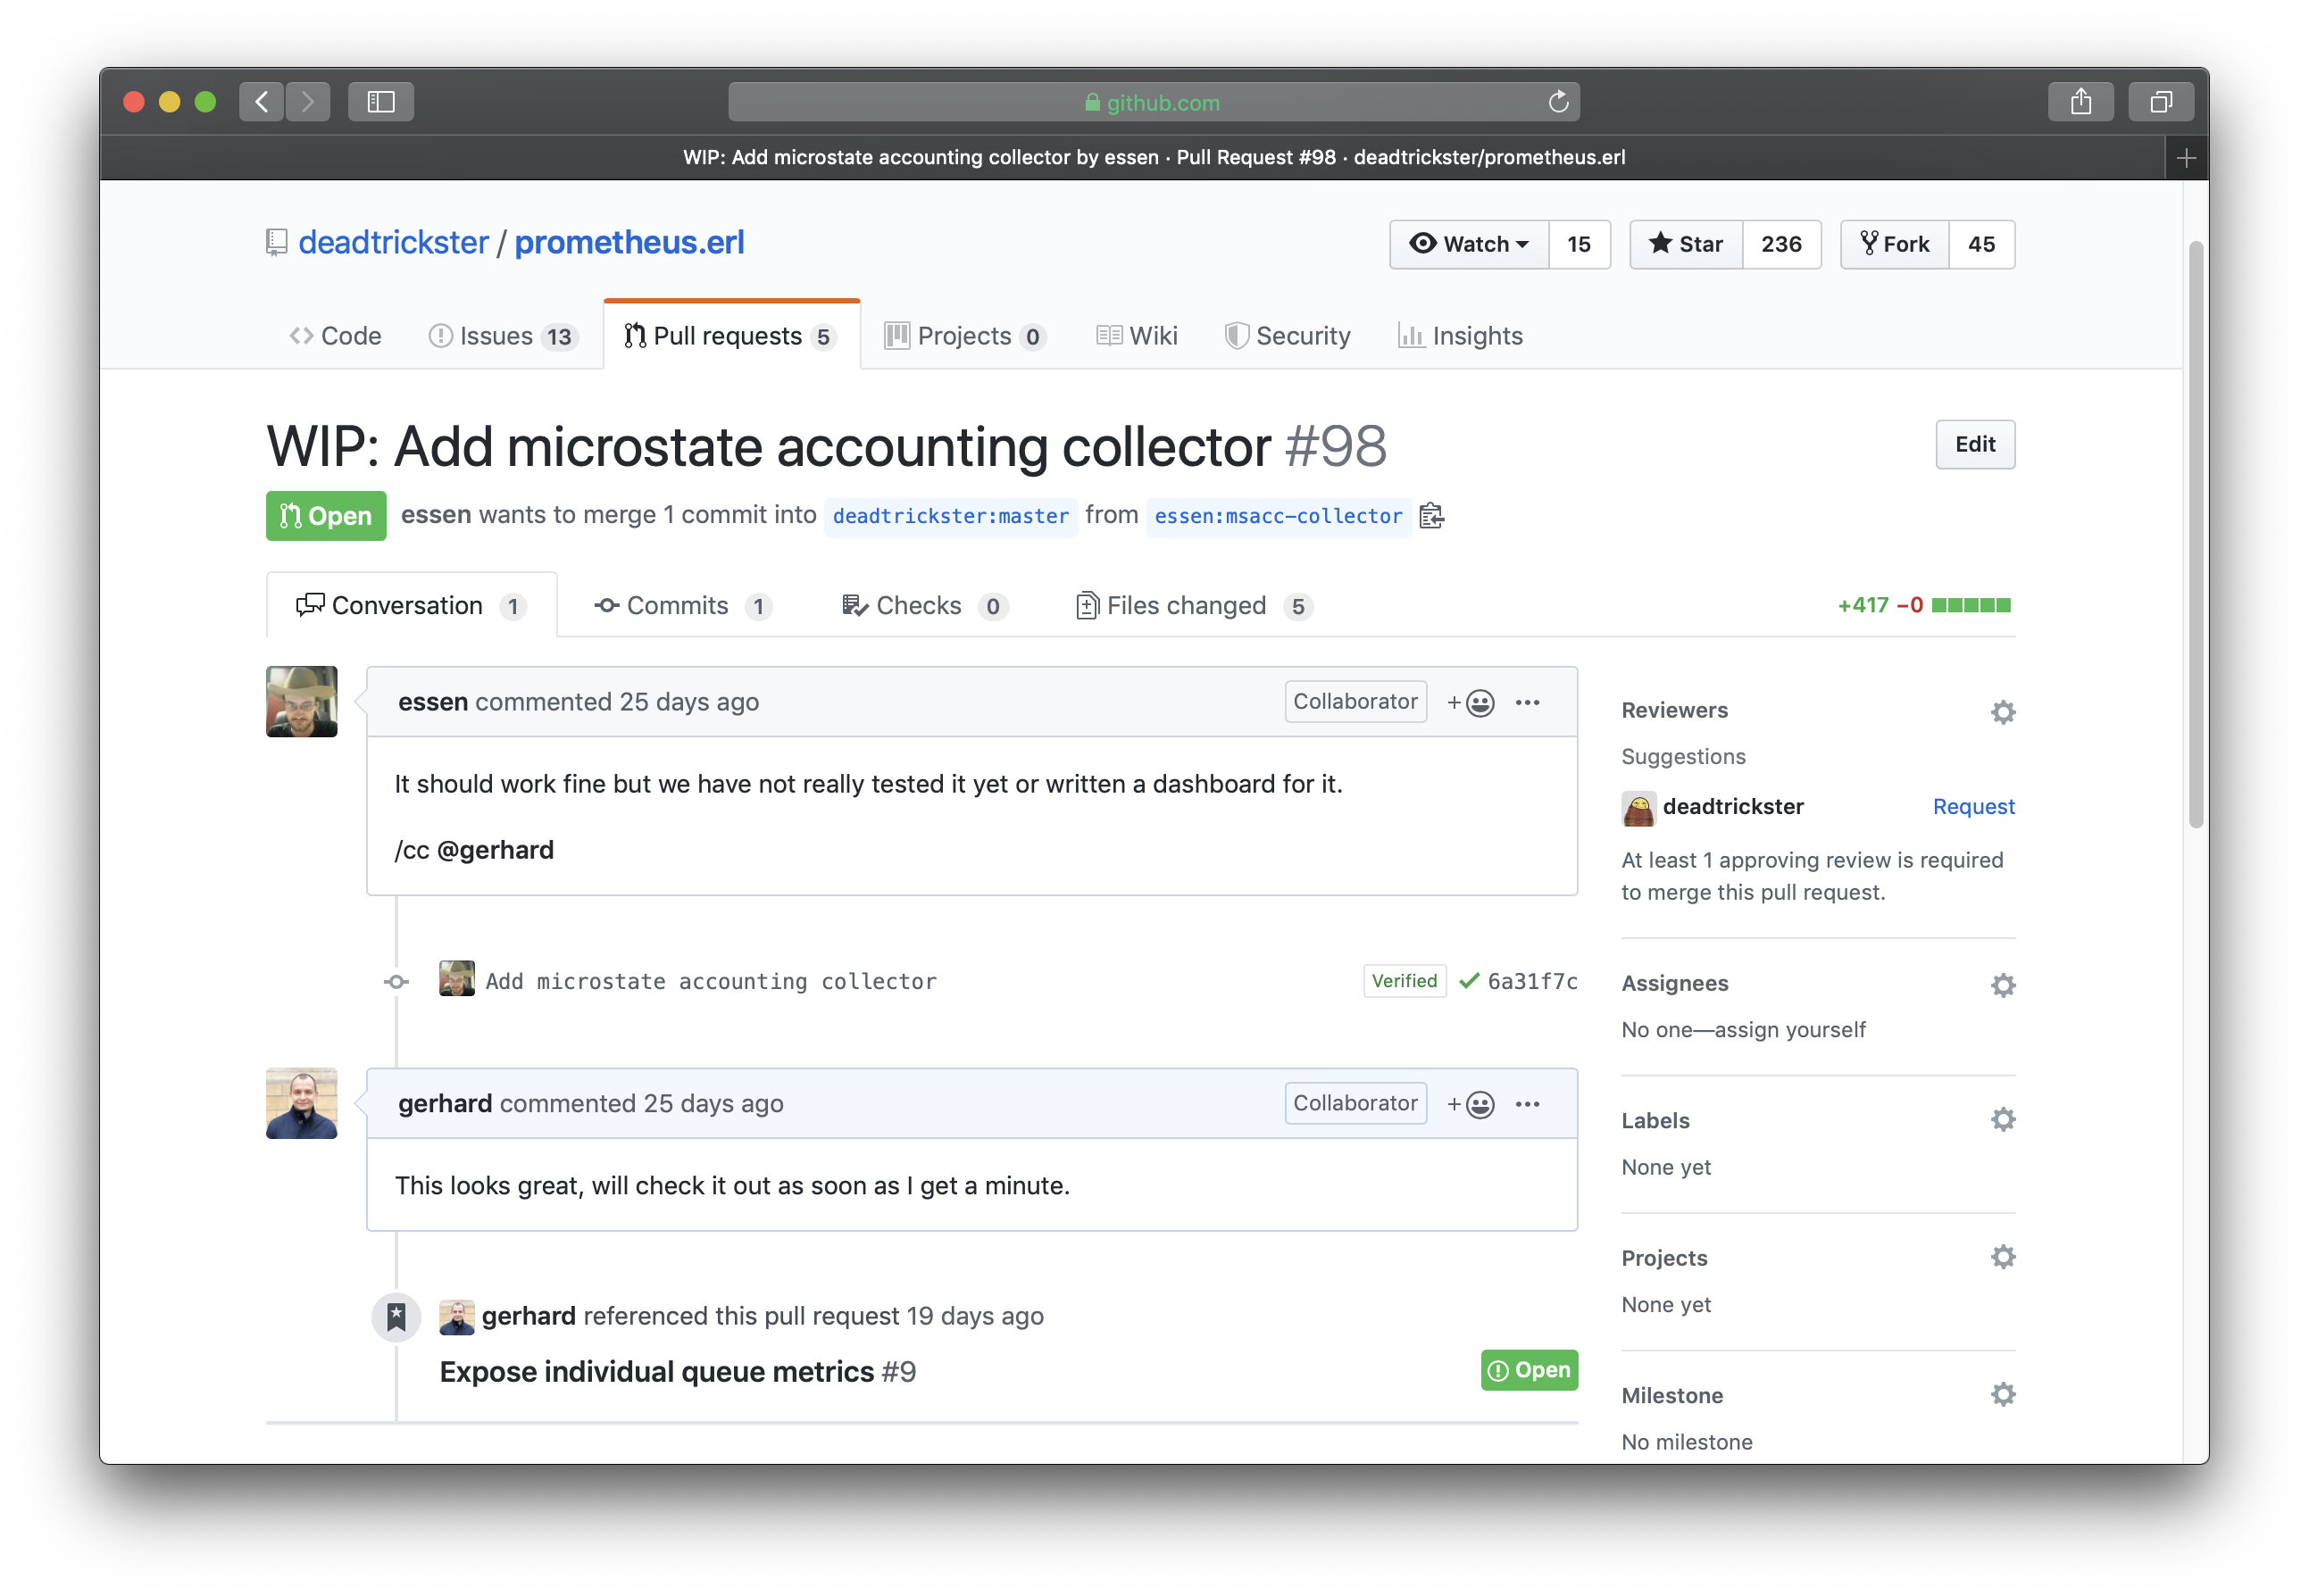Screen dimensions: 2309x1596
Task: Open Reviewers gear settings
Action: tap(2002, 712)
